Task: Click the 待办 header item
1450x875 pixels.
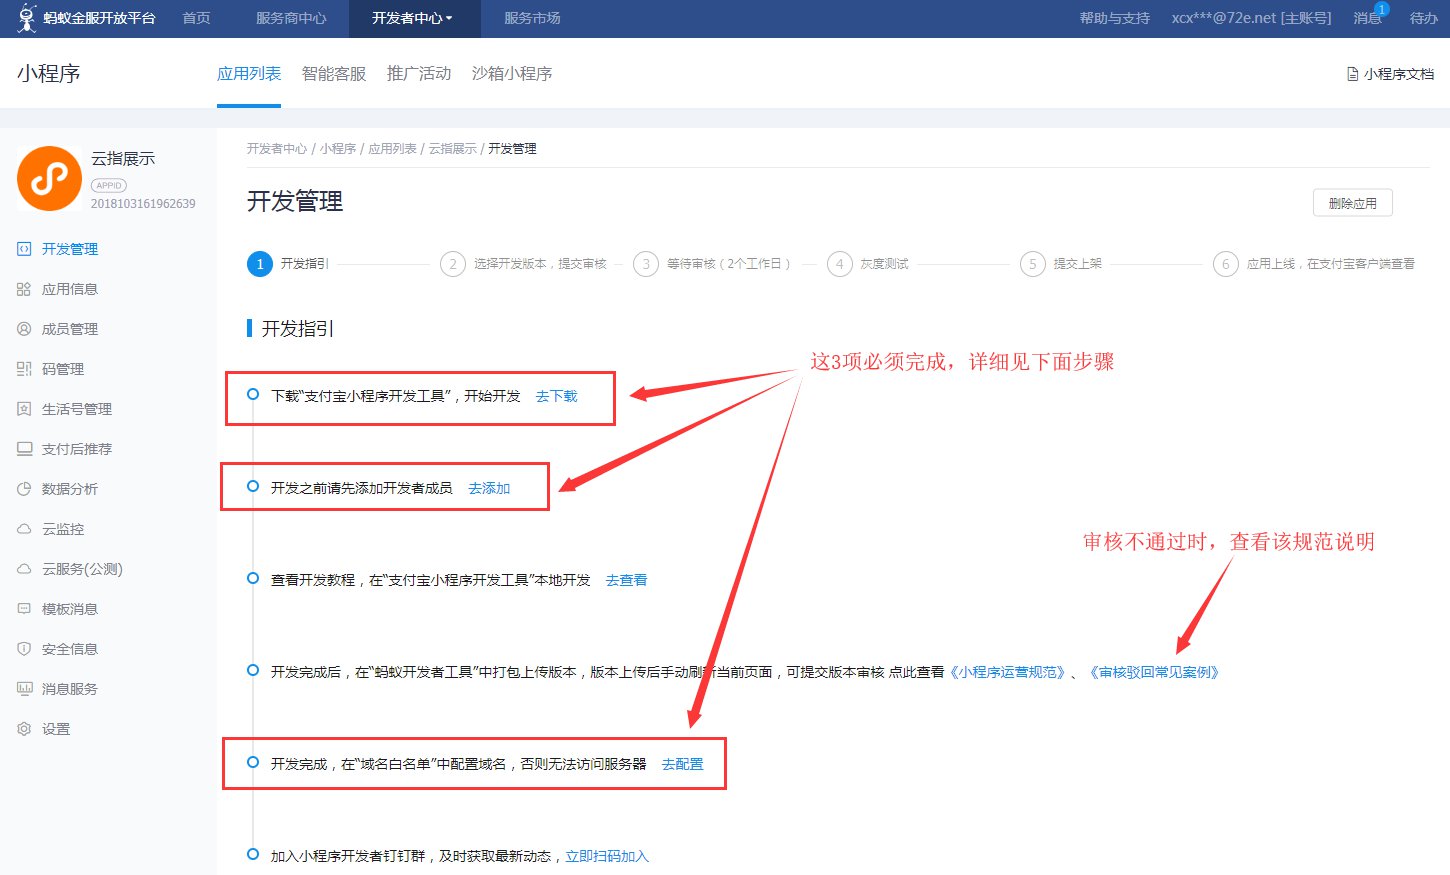Action: (1424, 18)
